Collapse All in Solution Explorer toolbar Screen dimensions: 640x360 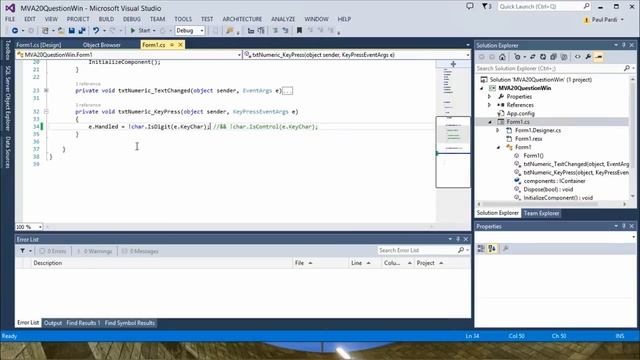pyautogui.click(x=553, y=57)
